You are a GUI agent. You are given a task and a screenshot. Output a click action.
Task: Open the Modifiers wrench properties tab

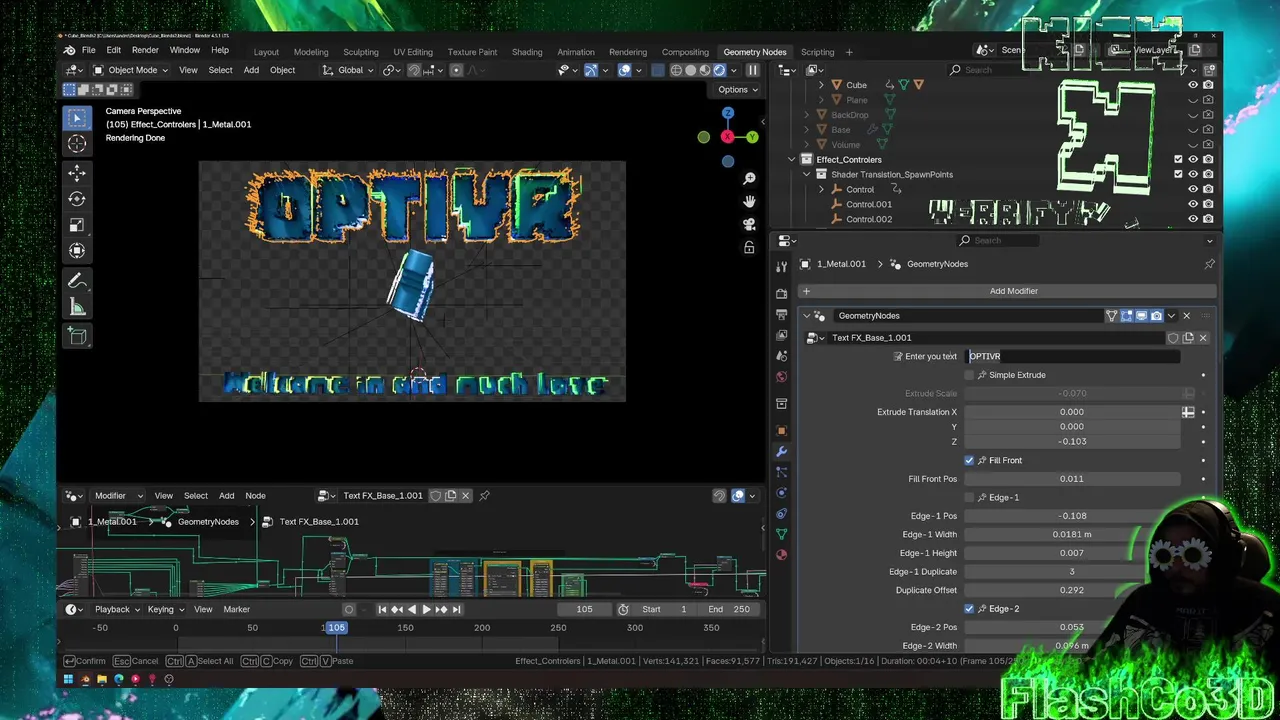click(x=781, y=452)
